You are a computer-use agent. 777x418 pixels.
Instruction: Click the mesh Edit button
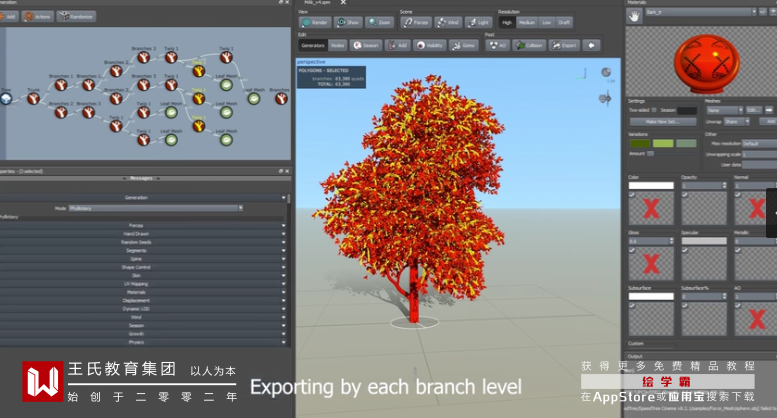click(x=753, y=110)
